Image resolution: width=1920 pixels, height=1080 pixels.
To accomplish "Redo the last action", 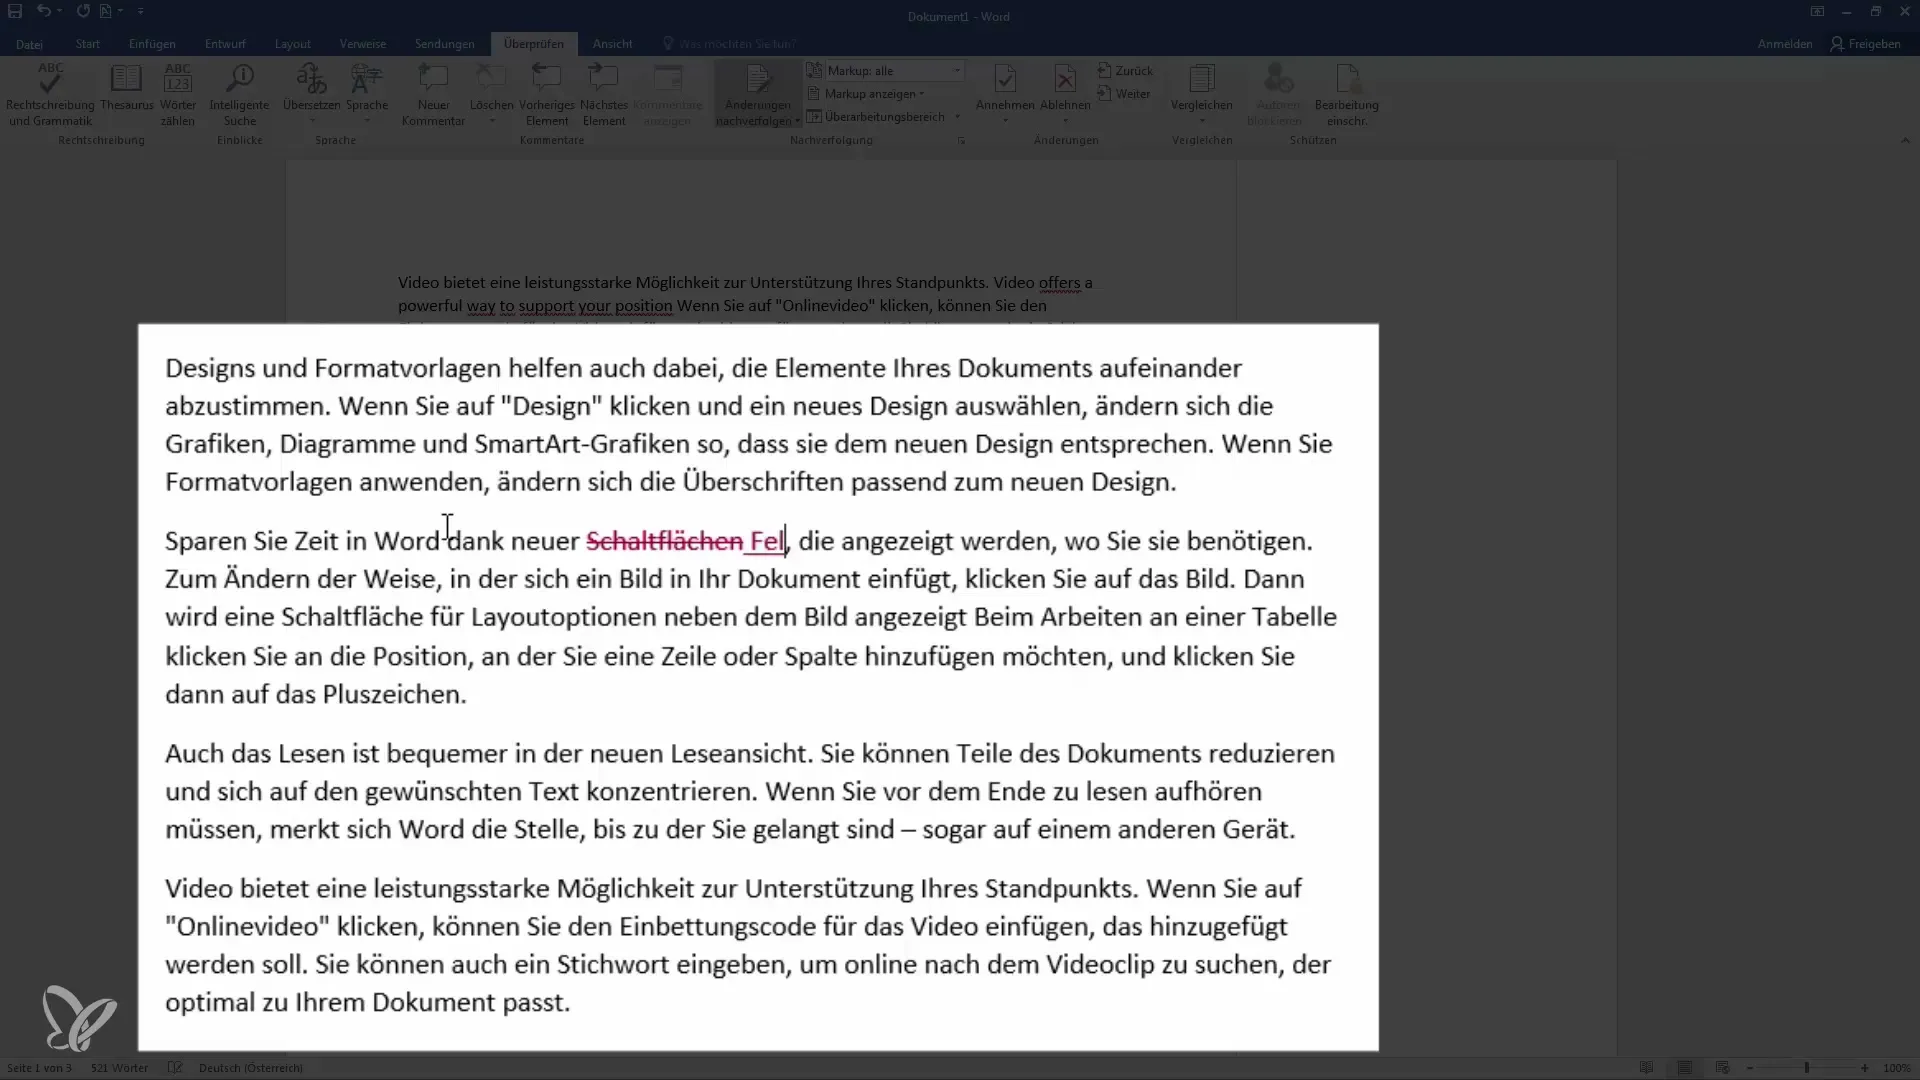I will 83,11.
